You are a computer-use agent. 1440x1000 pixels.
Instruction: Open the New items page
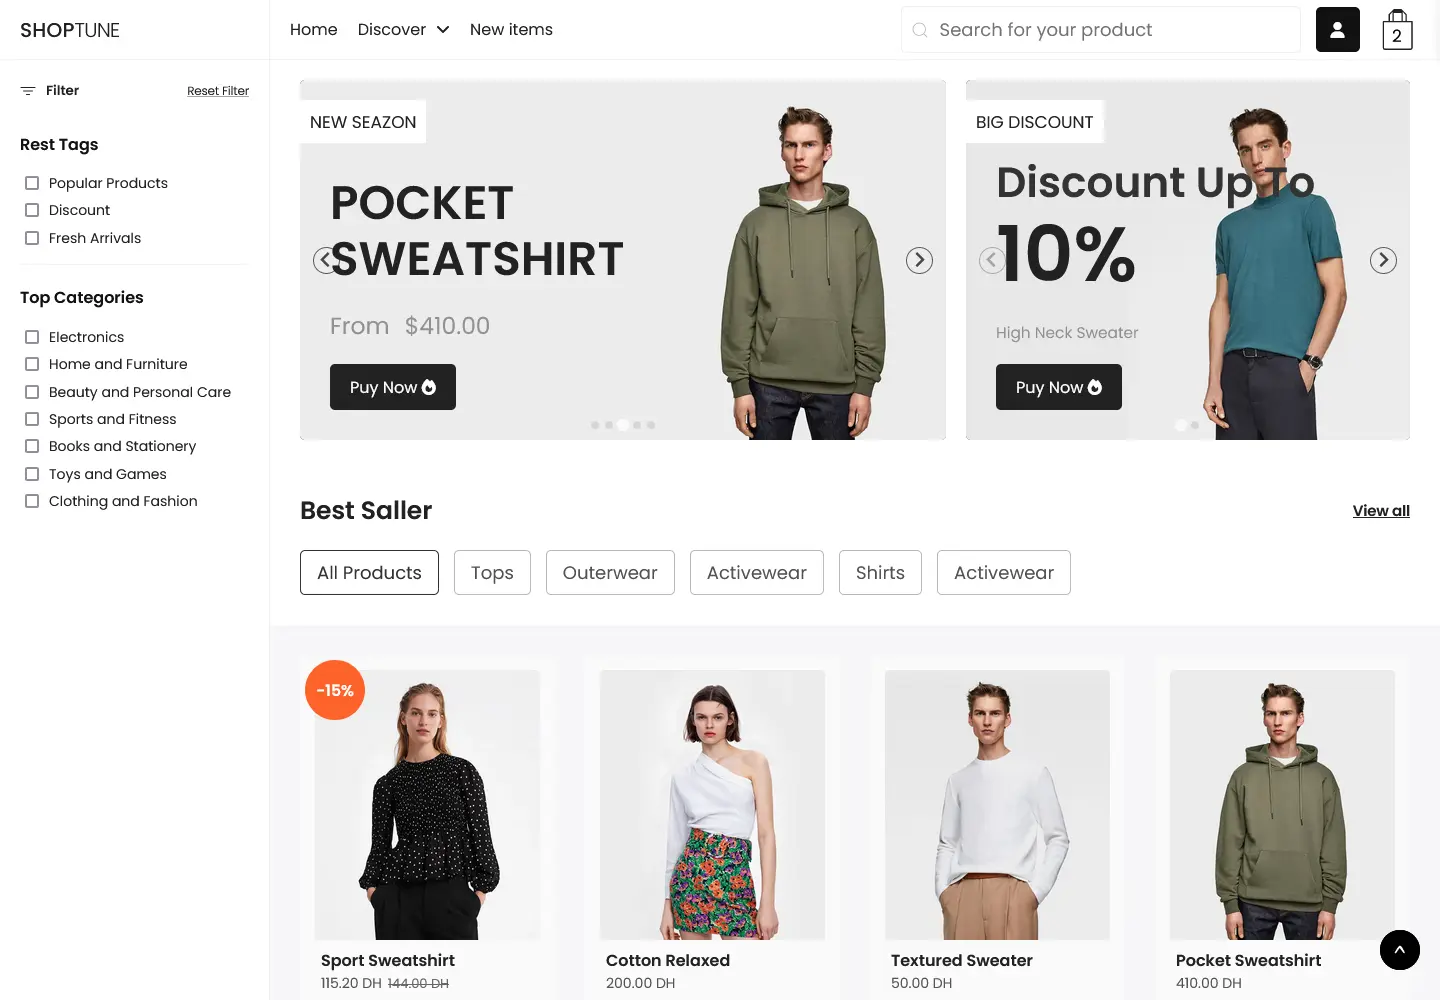[x=511, y=30]
